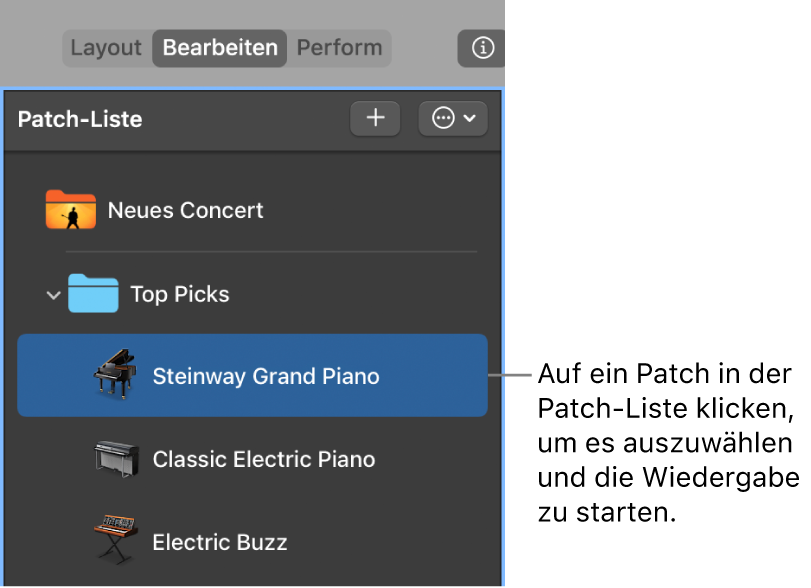Click the Top Picks folder label
The width and height of the screenshot is (811, 588).
pos(178,293)
